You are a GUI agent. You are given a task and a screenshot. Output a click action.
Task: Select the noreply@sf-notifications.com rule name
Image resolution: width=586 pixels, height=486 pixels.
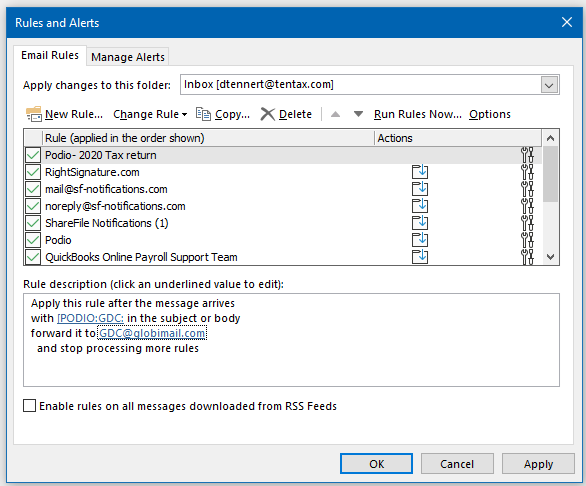[115, 206]
